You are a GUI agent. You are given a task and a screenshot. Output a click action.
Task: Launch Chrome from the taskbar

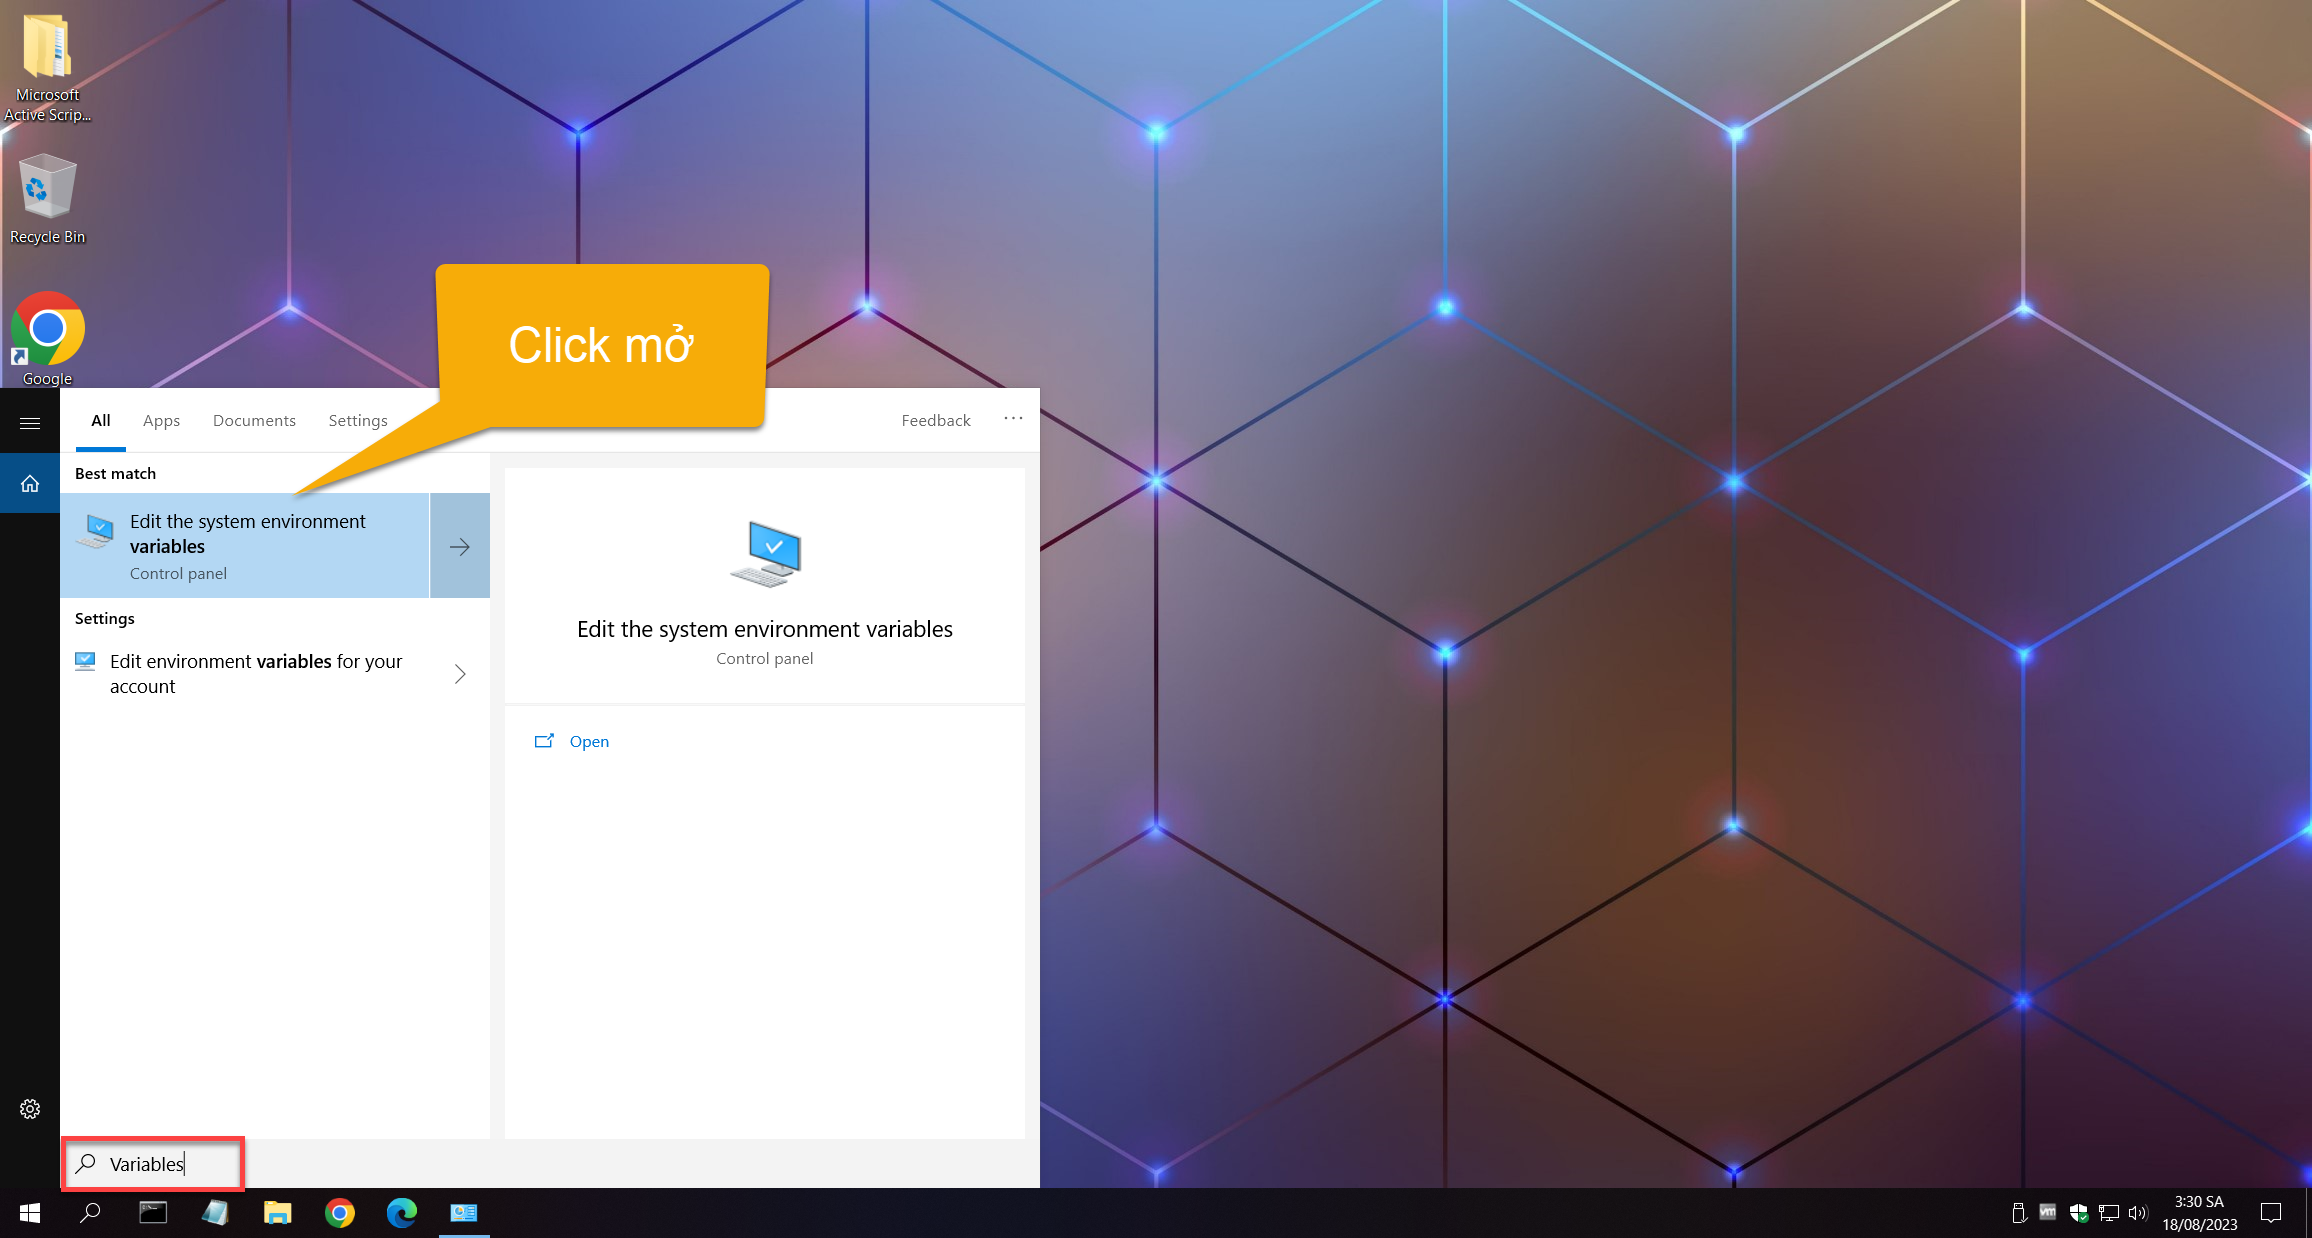click(340, 1213)
